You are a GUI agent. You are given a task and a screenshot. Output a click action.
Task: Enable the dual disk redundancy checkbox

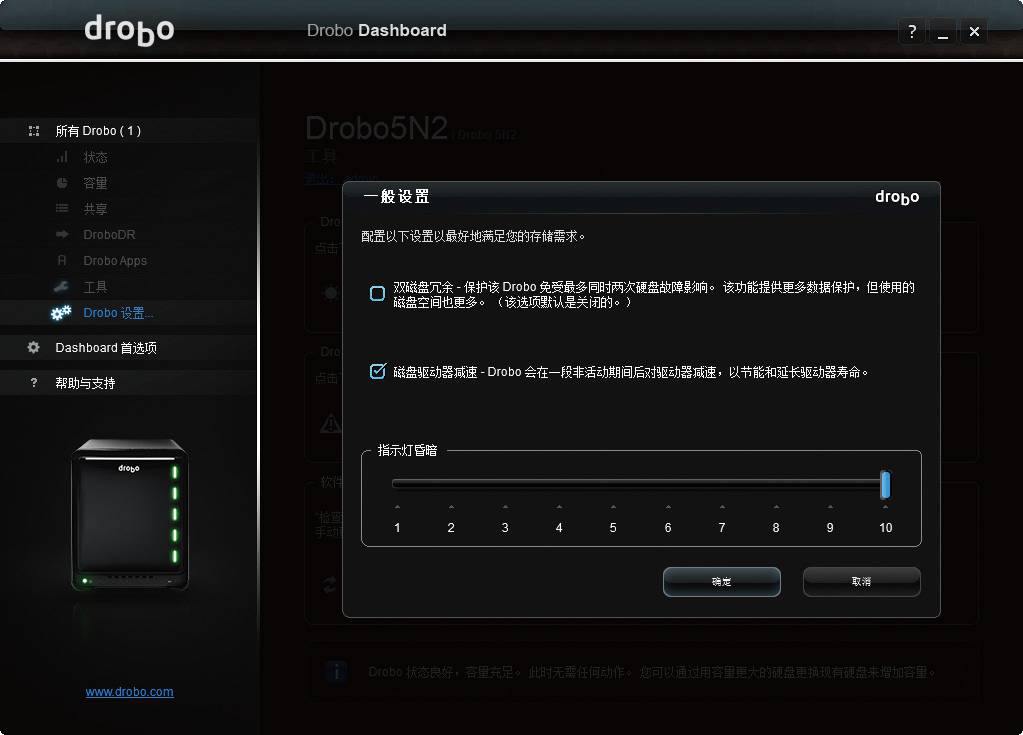click(377, 293)
